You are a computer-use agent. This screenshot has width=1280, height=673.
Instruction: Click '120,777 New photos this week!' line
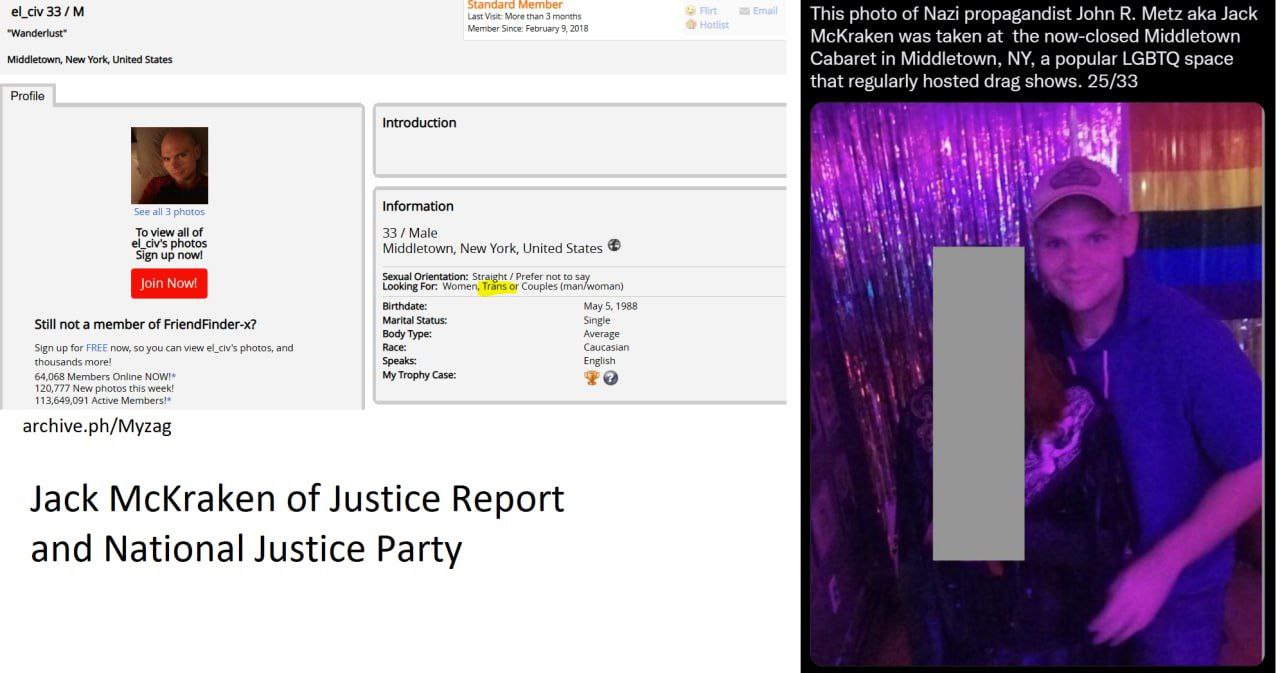click(x=104, y=388)
